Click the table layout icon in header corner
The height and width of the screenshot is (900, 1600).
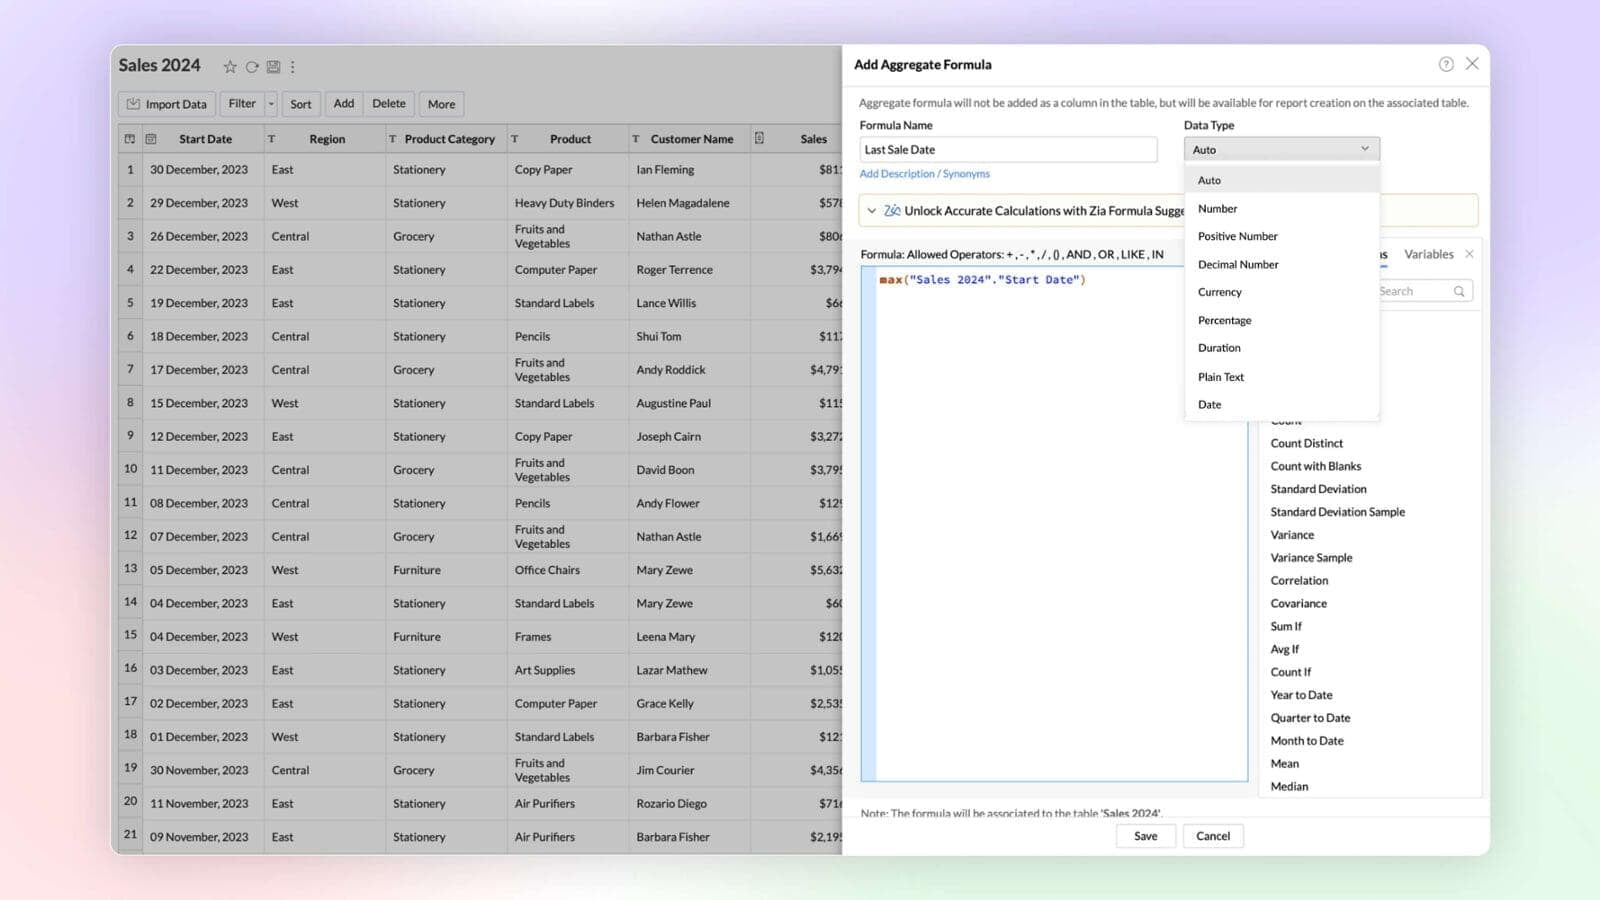(x=130, y=139)
